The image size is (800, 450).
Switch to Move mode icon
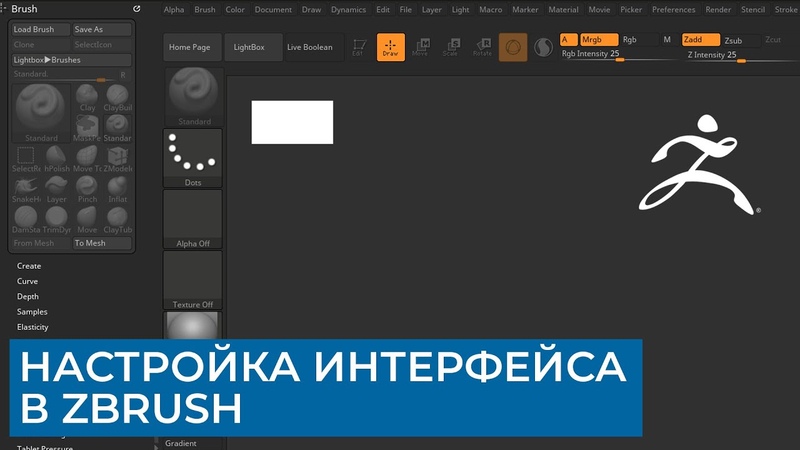(421, 47)
